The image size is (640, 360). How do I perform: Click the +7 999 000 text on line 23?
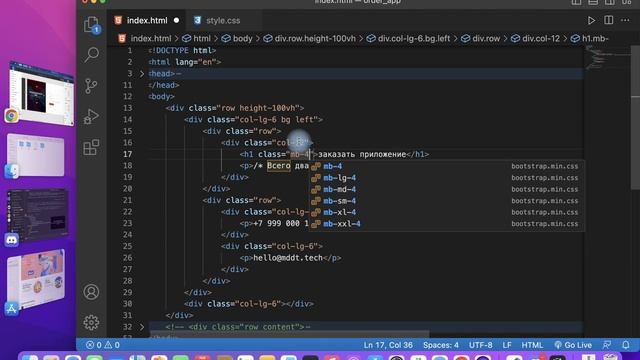[281, 223]
